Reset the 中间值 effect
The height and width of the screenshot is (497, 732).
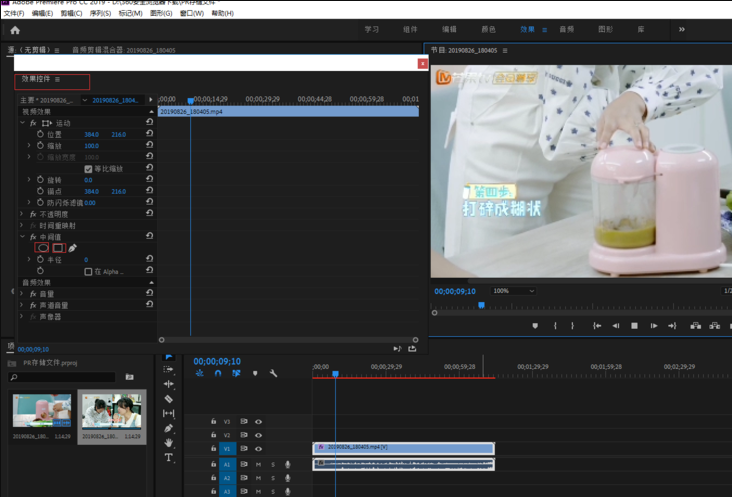(149, 236)
